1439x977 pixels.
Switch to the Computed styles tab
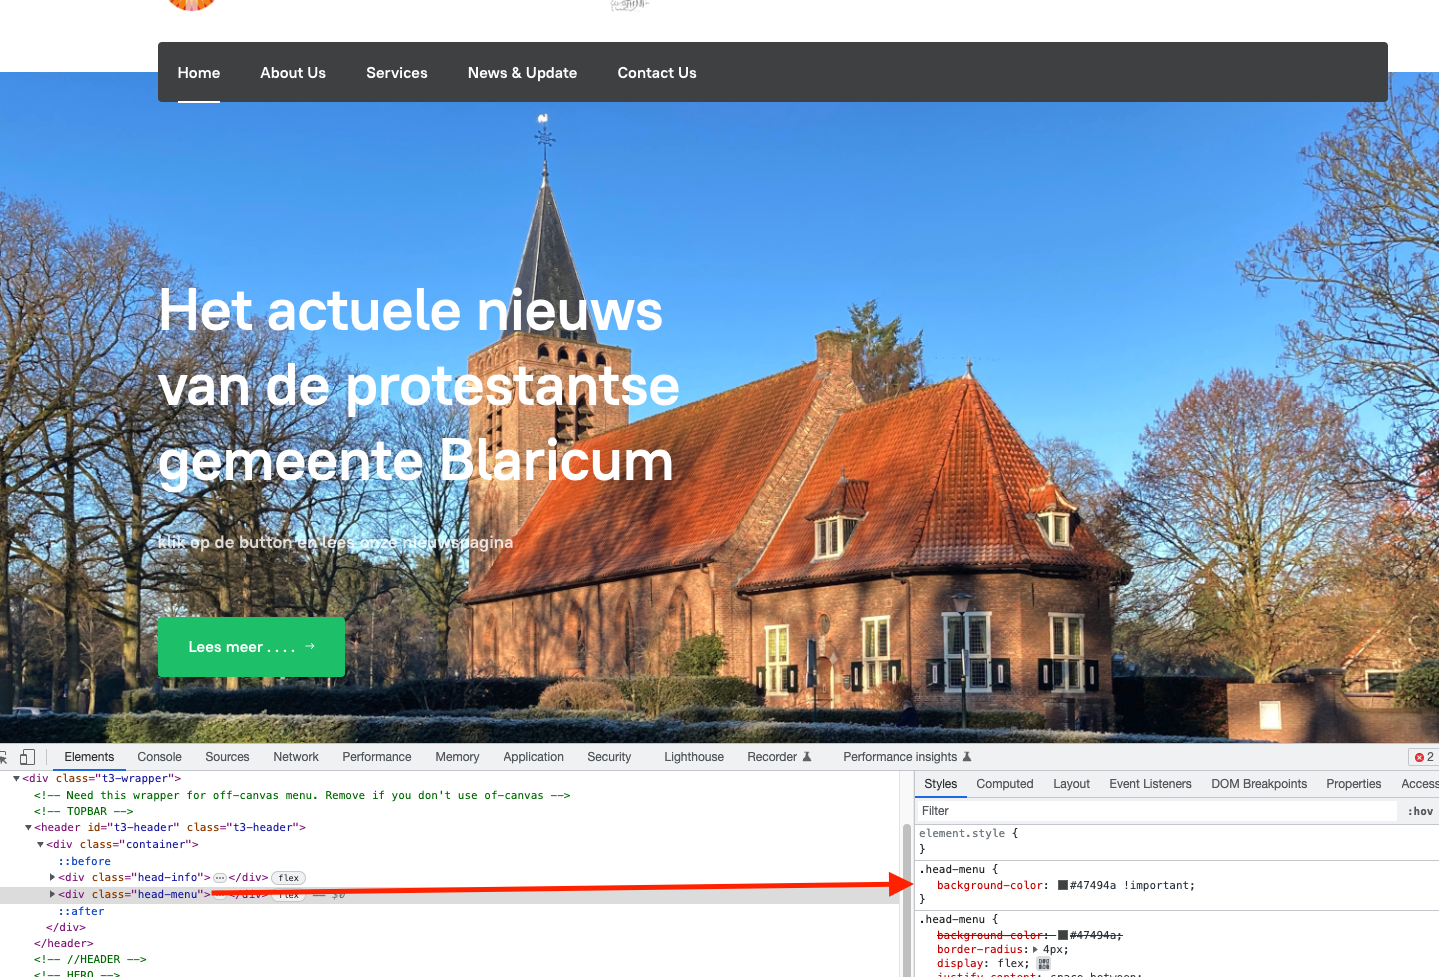pos(1005,784)
